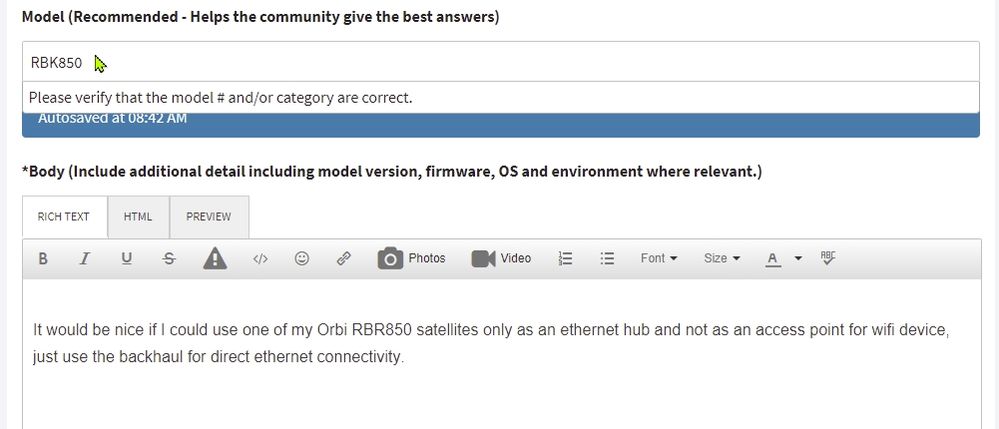The image size is (999, 429).
Task: Click the Model input field
Action: tap(500, 64)
